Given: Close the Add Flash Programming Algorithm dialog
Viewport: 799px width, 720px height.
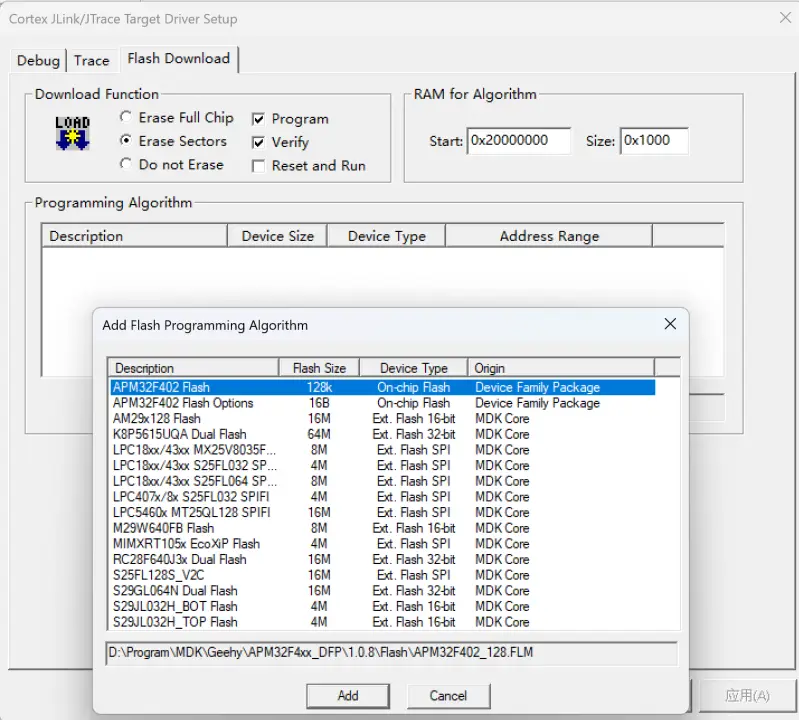Looking at the screenshot, I should [670, 324].
